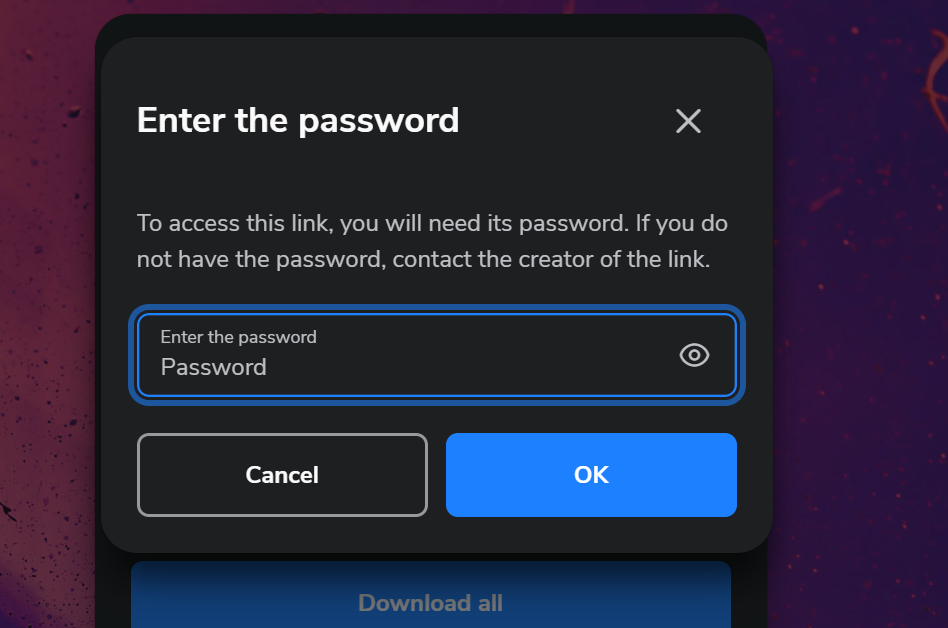
Task: Click the small "Enter the password" field label
Action: pos(238,337)
